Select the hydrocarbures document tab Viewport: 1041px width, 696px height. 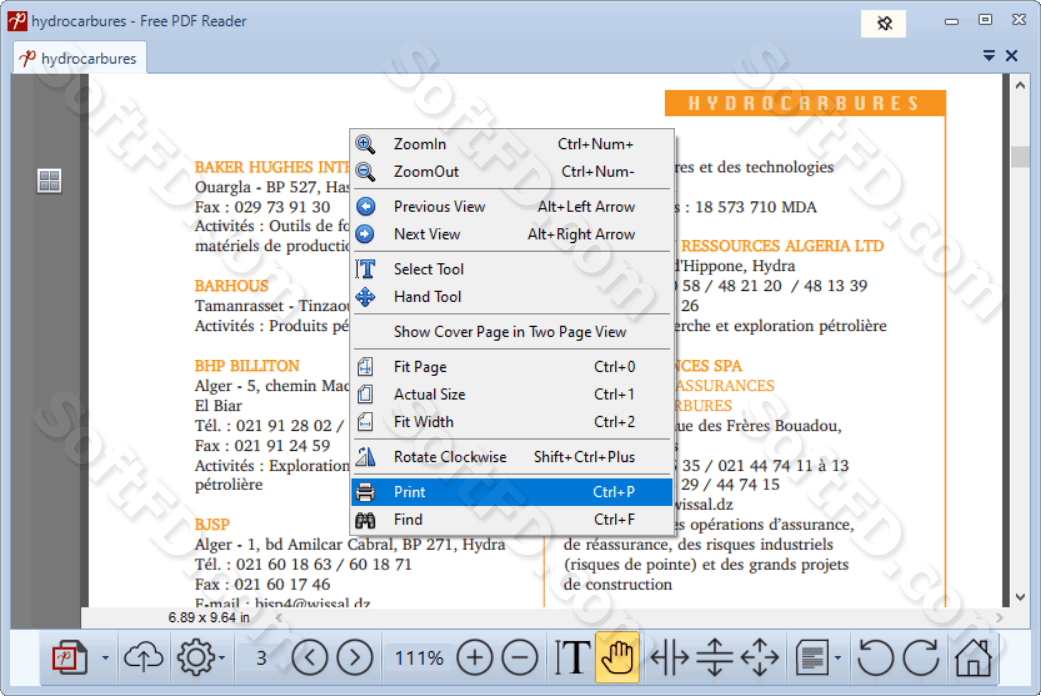[x=80, y=58]
